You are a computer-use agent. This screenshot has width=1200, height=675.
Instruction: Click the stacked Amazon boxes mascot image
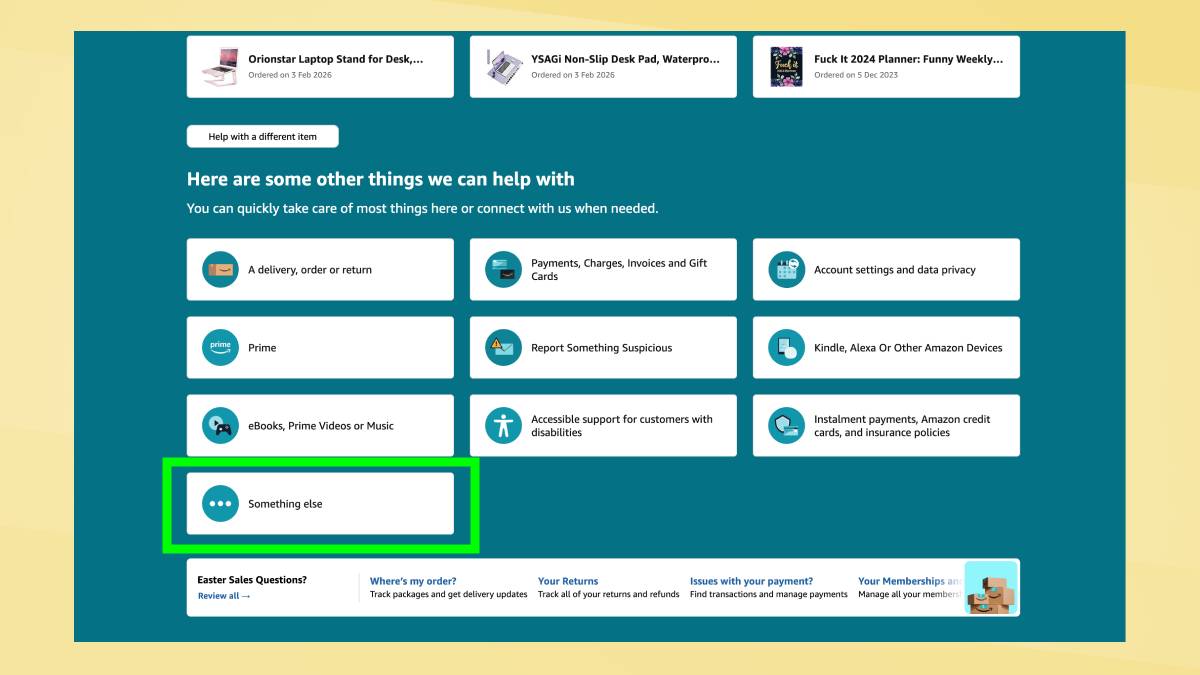point(990,588)
